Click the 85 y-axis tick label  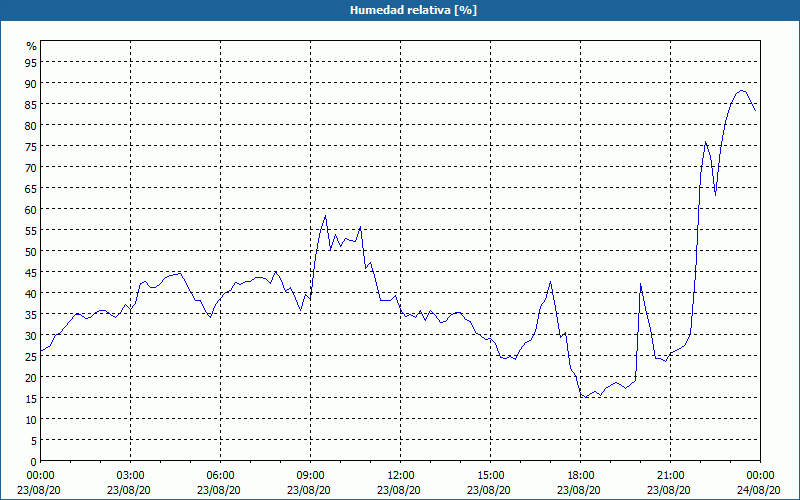click(x=31, y=104)
